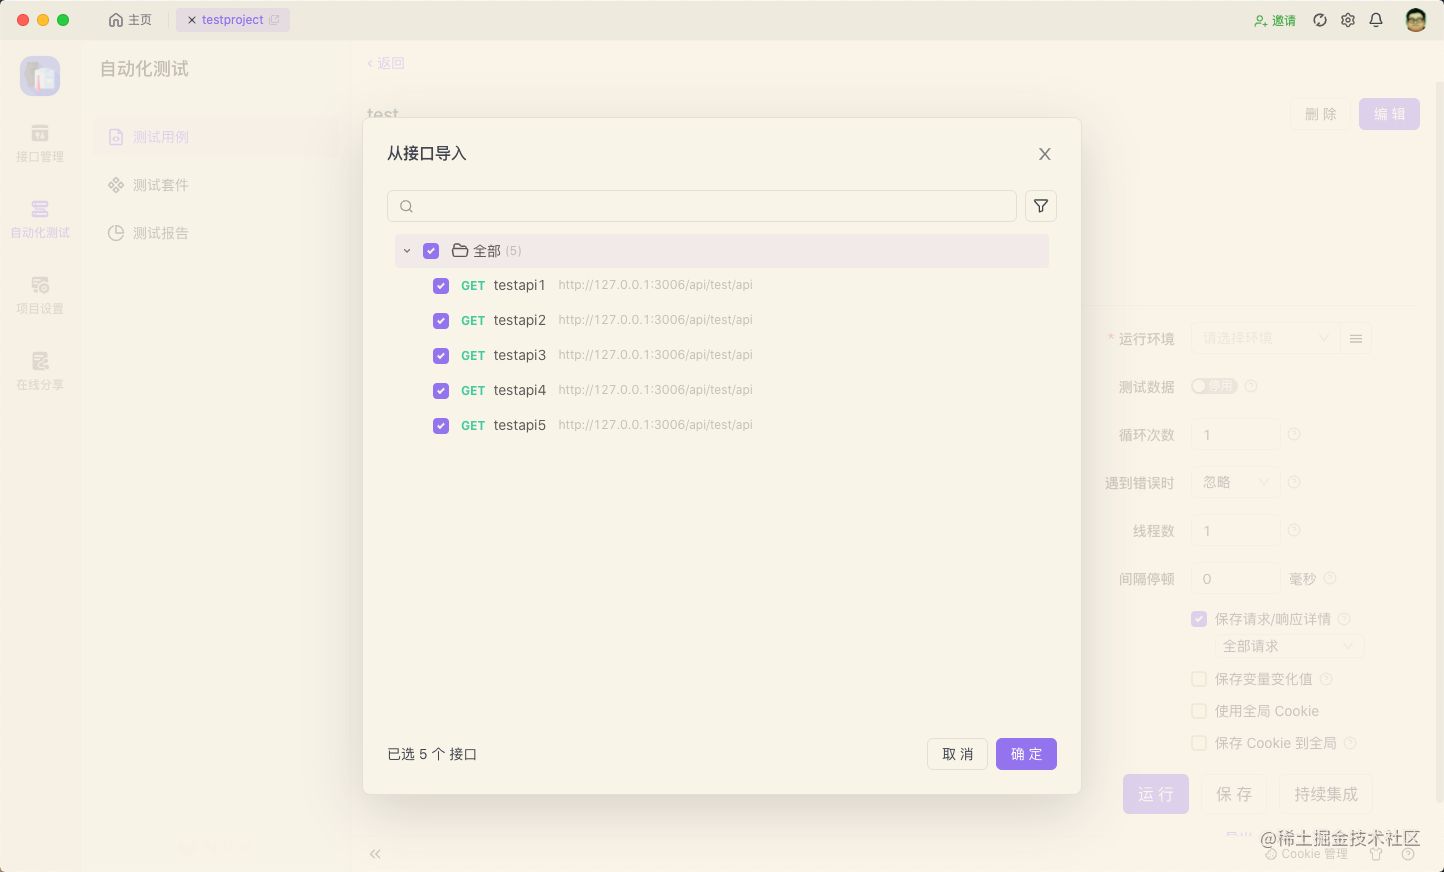This screenshot has width=1444, height=872.
Task: Open environment management list icon
Action: [1356, 338]
